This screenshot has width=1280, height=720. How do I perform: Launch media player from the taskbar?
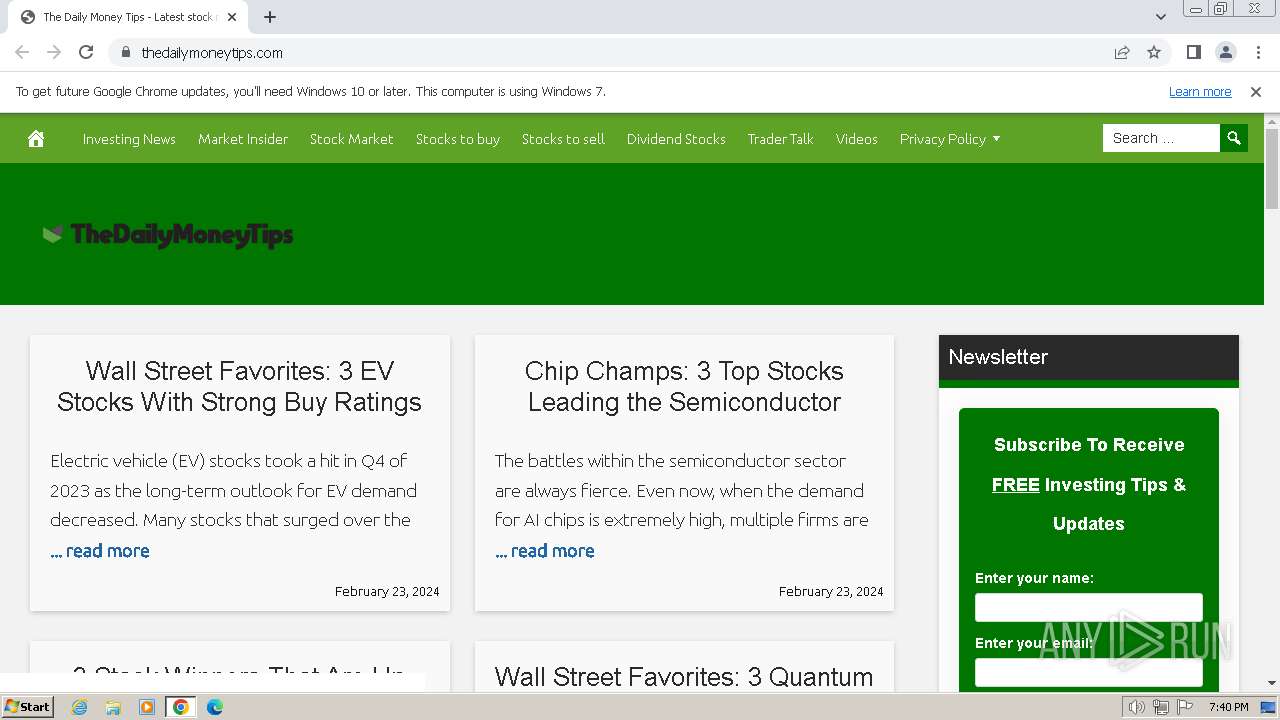point(147,707)
